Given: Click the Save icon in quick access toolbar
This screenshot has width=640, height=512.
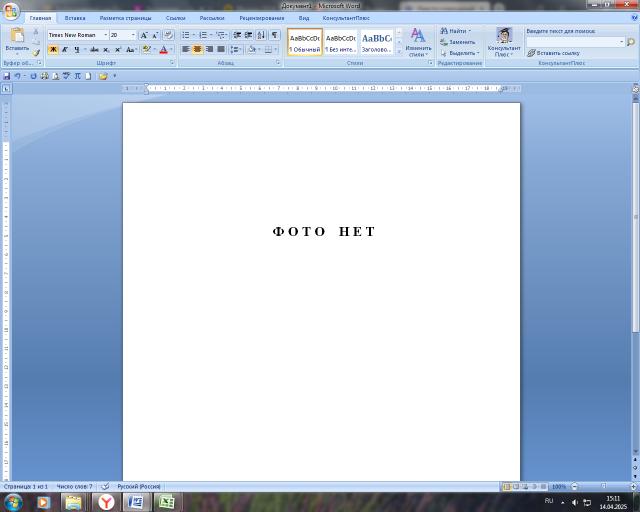Looking at the screenshot, I should (x=7, y=76).
